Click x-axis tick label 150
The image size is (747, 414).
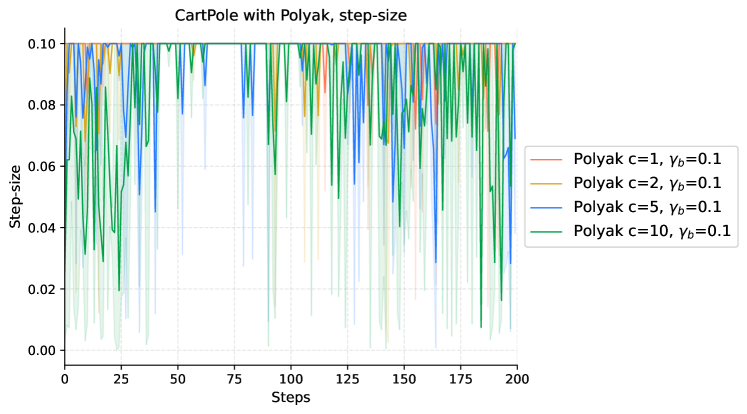tap(404, 379)
